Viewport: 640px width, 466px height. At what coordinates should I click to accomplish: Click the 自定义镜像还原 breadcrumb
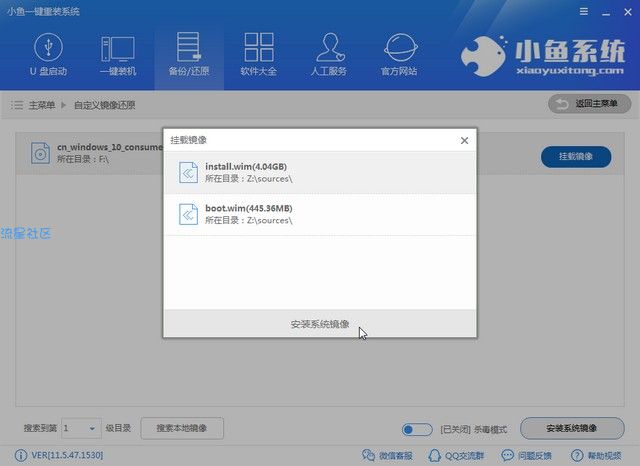click(x=104, y=105)
